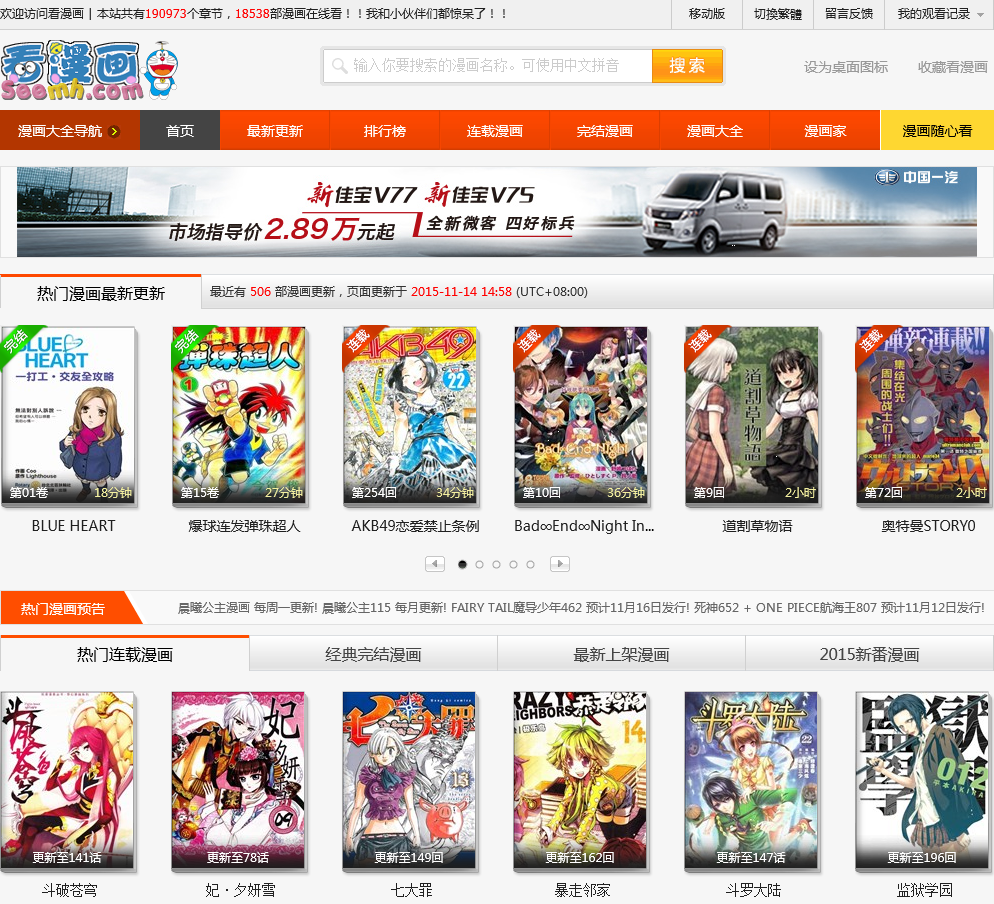Viewport: 994px width, 904px height.
Task: Expand the 漫画大全导航 menu
Action: (70, 131)
